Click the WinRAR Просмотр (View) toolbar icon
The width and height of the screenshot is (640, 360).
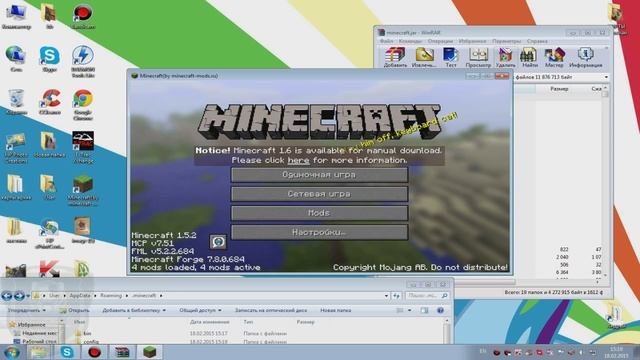(478, 57)
